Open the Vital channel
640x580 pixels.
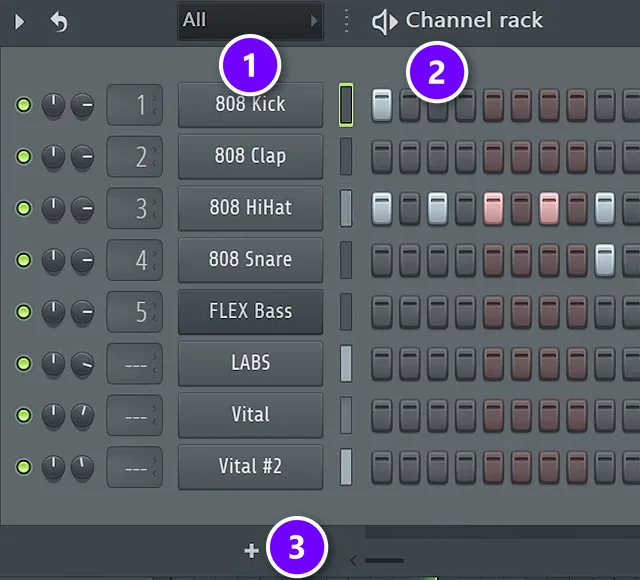pos(250,415)
